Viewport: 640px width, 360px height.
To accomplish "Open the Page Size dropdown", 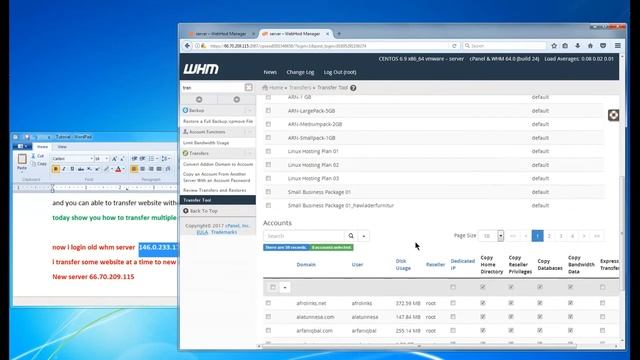I will (x=491, y=236).
